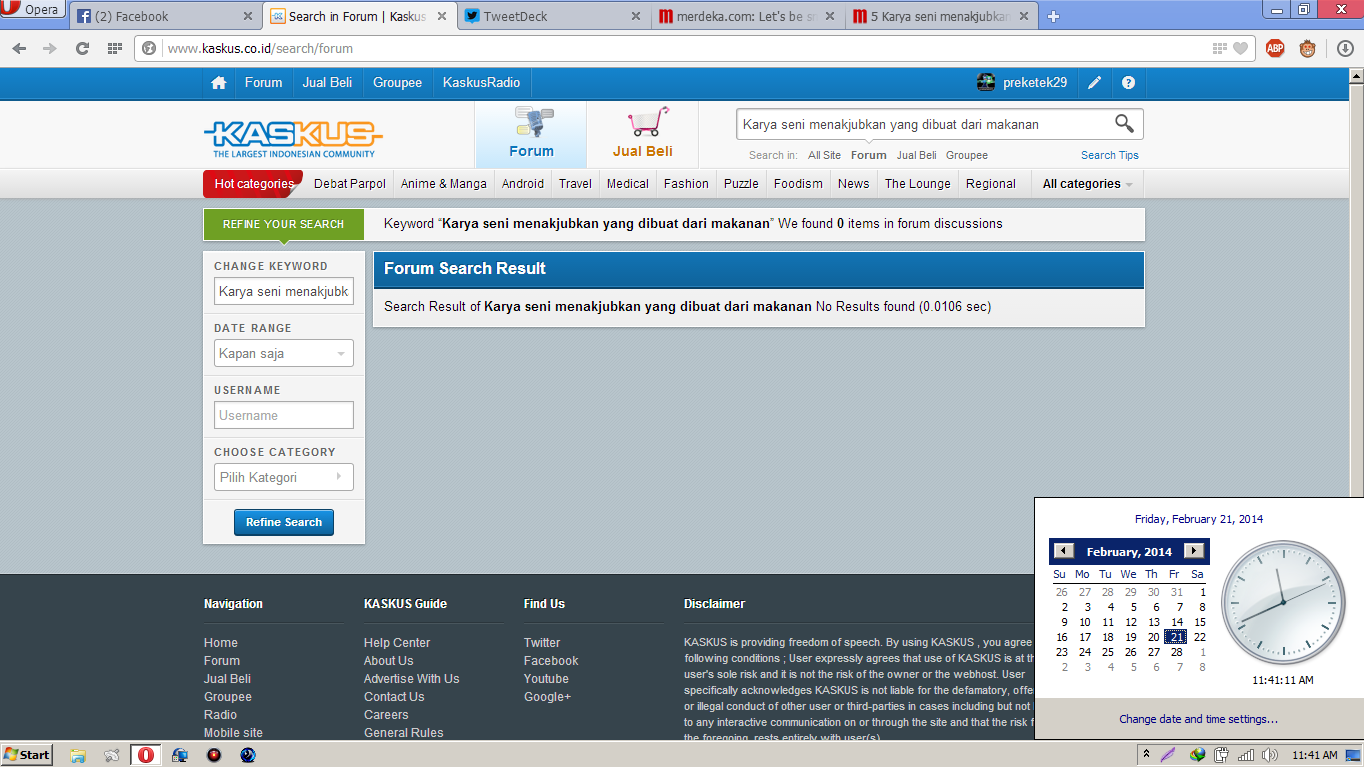This screenshot has width=1364, height=767.
Task: Open the 'The Lounge' category
Action: (917, 184)
